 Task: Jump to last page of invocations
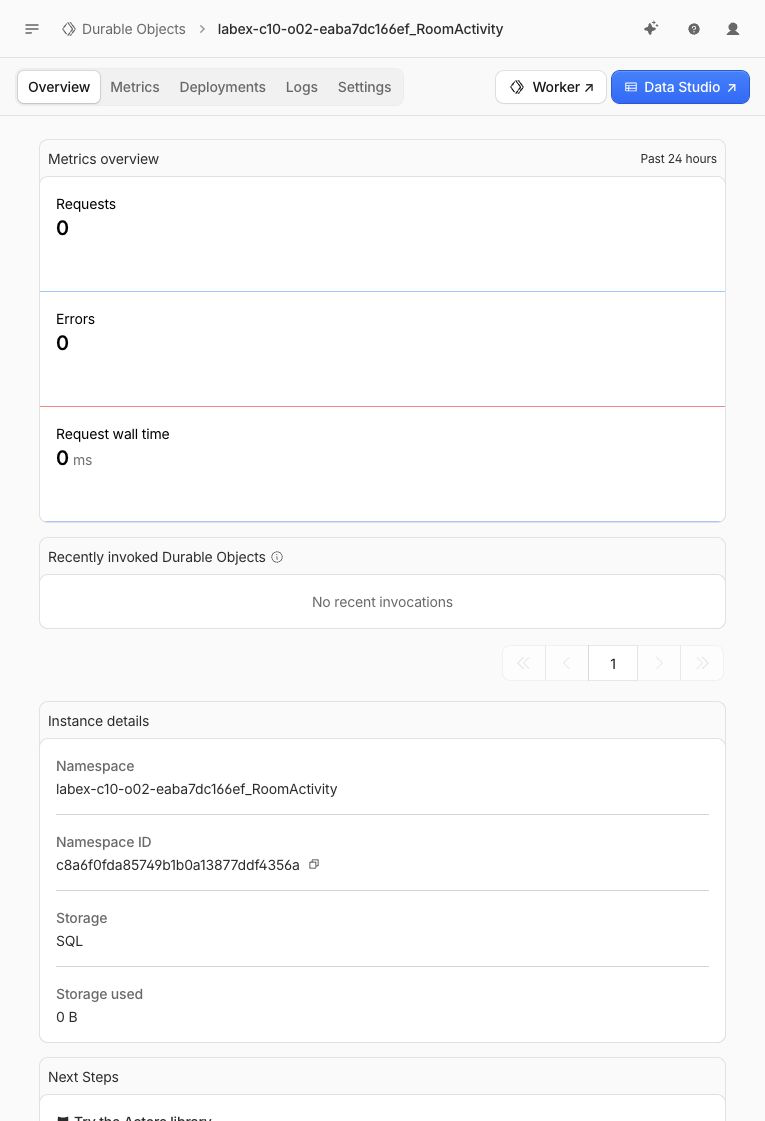(x=701, y=663)
